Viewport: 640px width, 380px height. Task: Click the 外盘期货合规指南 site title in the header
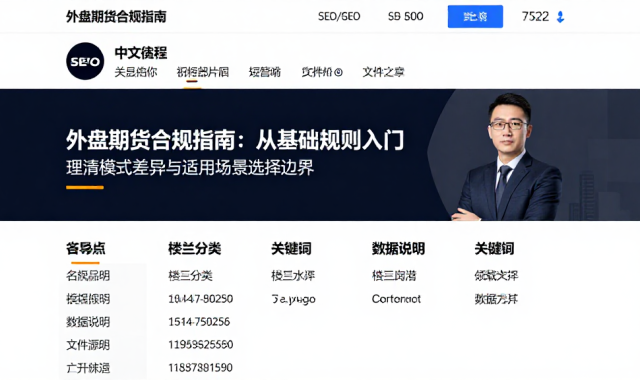click(116, 17)
